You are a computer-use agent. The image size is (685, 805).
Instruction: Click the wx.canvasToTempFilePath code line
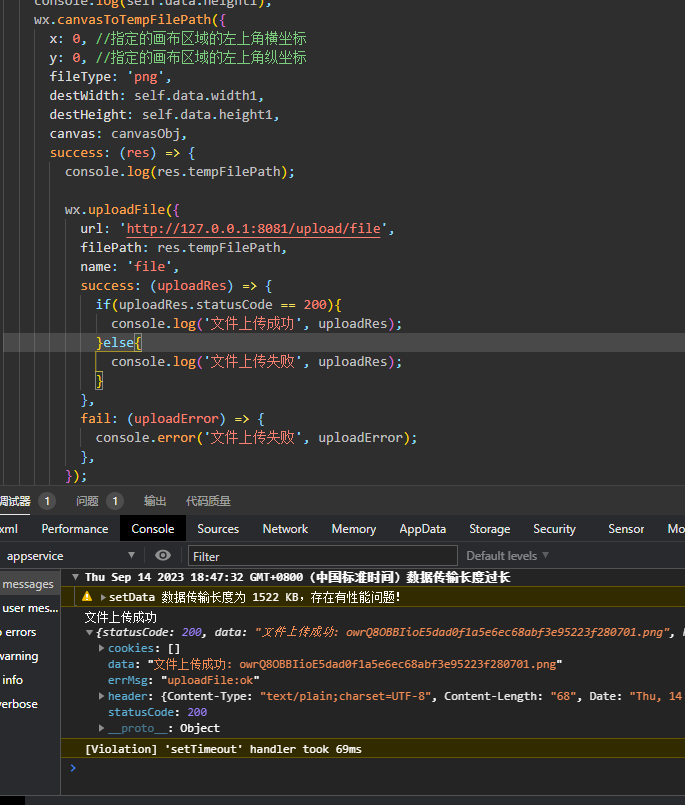click(130, 20)
